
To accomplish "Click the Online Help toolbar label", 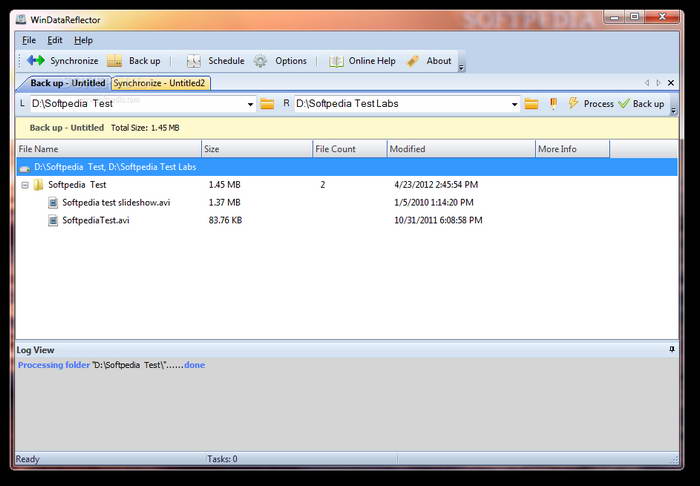I will click(372, 61).
